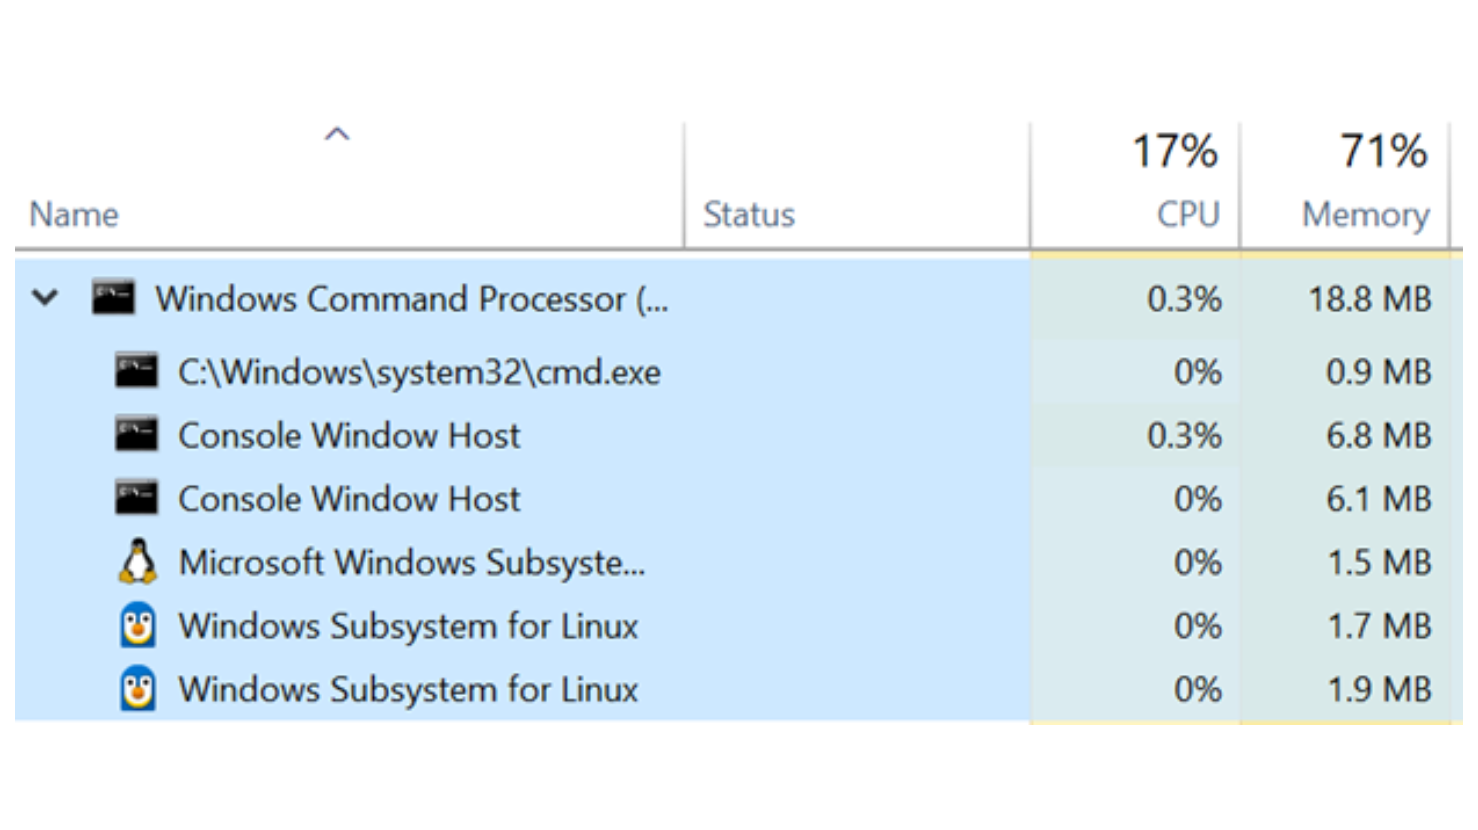
Task: Sort processes by Status column header
Action: tap(748, 214)
